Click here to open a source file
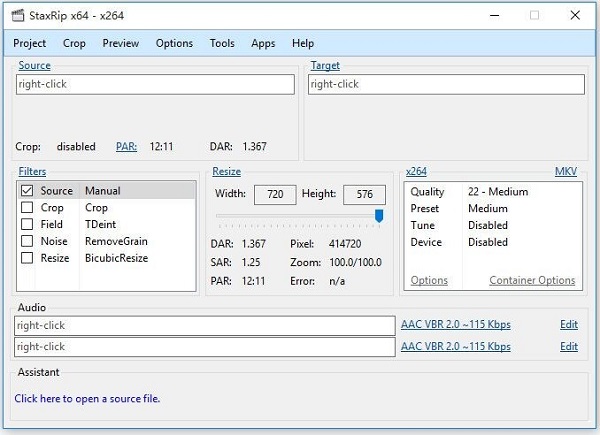600x435 pixels. (87, 399)
